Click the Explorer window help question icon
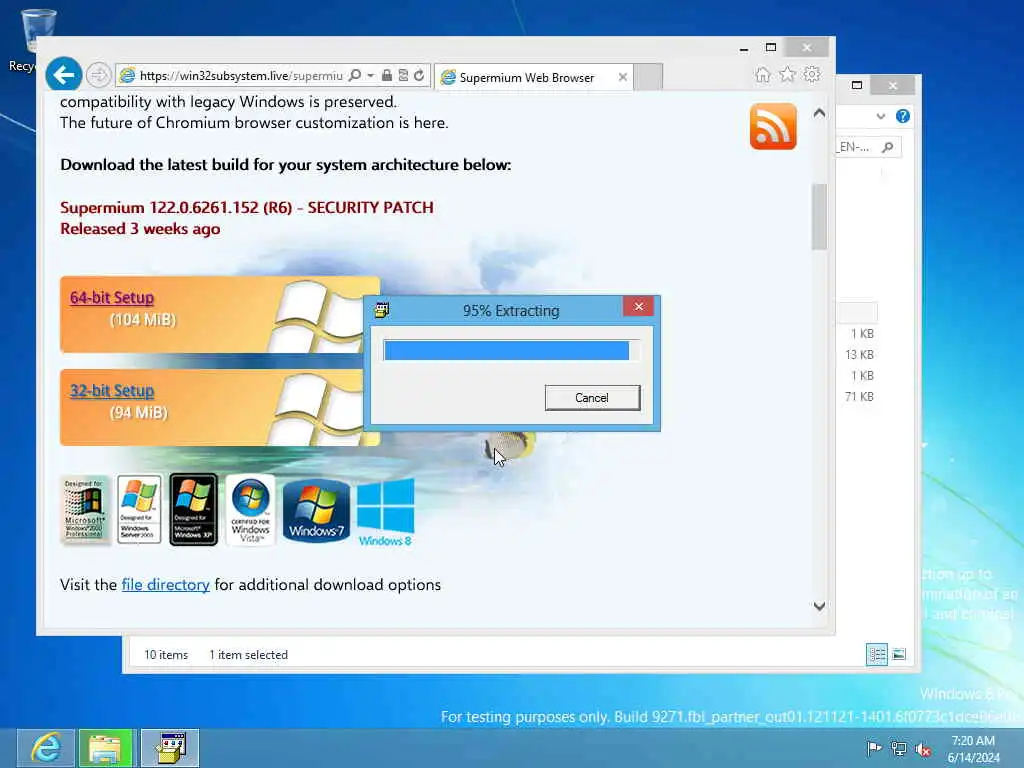 click(903, 116)
